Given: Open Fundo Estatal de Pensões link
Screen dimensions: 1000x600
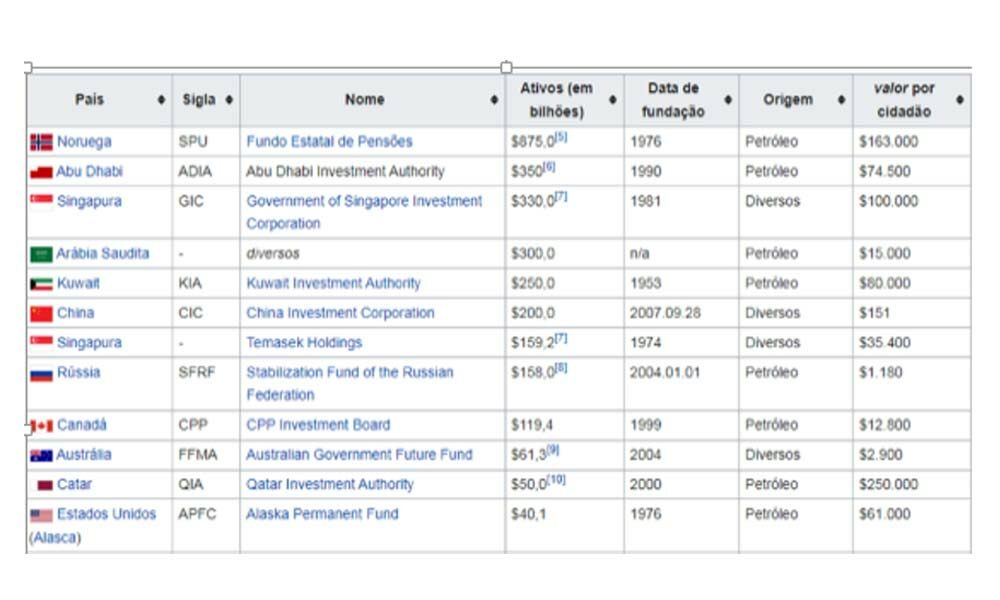Looking at the screenshot, I should [x=329, y=142].
